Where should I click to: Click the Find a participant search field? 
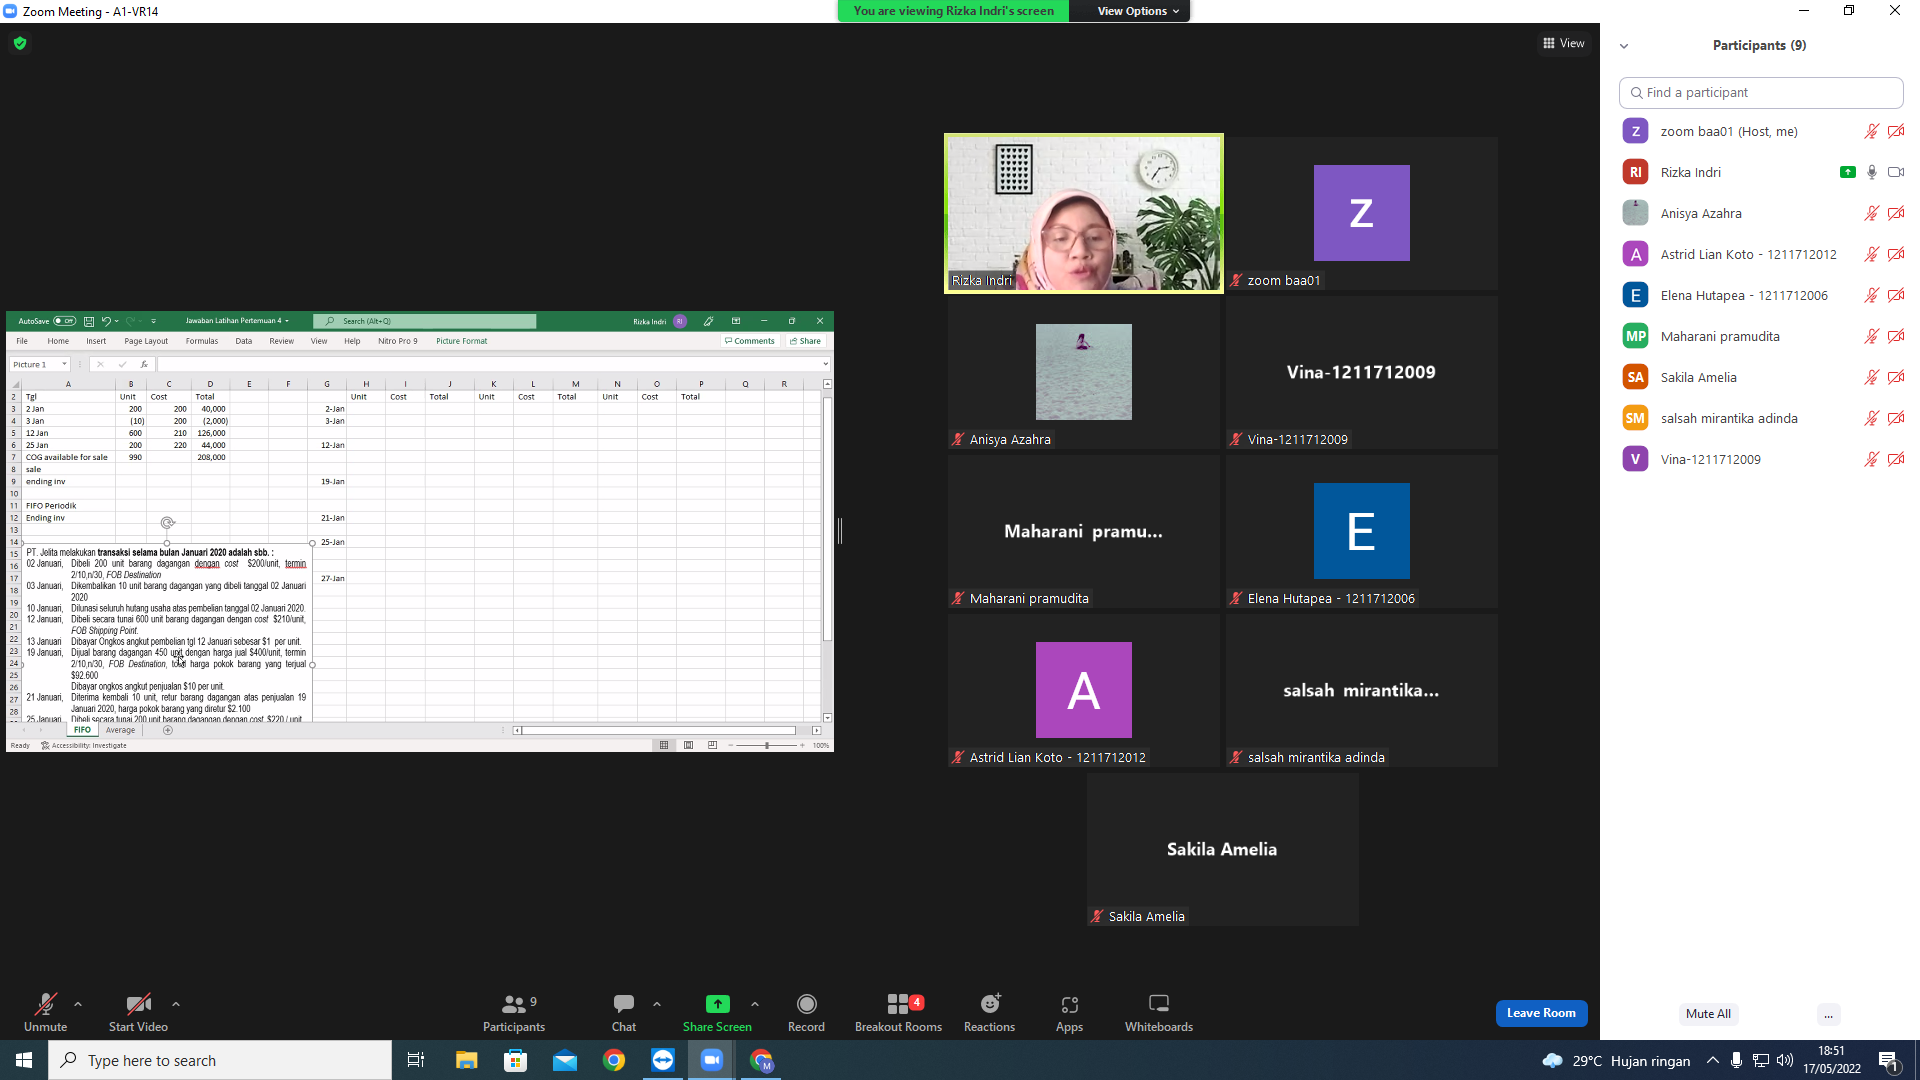pyautogui.click(x=1760, y=92)
